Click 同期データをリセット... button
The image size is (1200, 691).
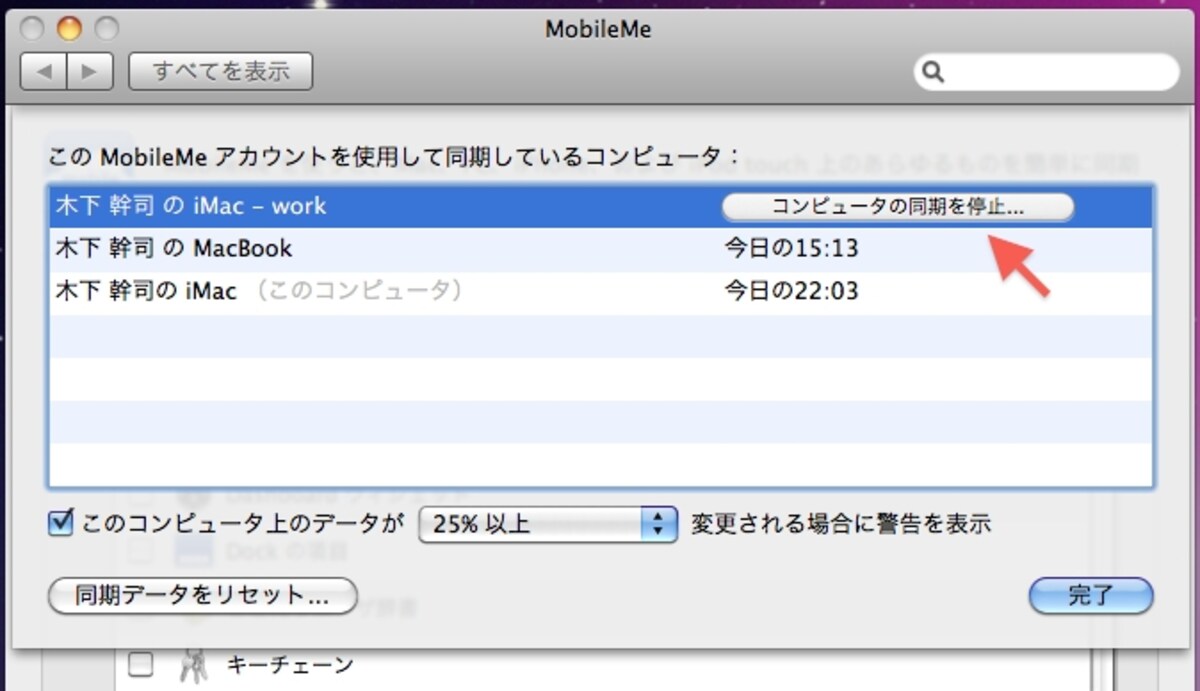(202, 596)
